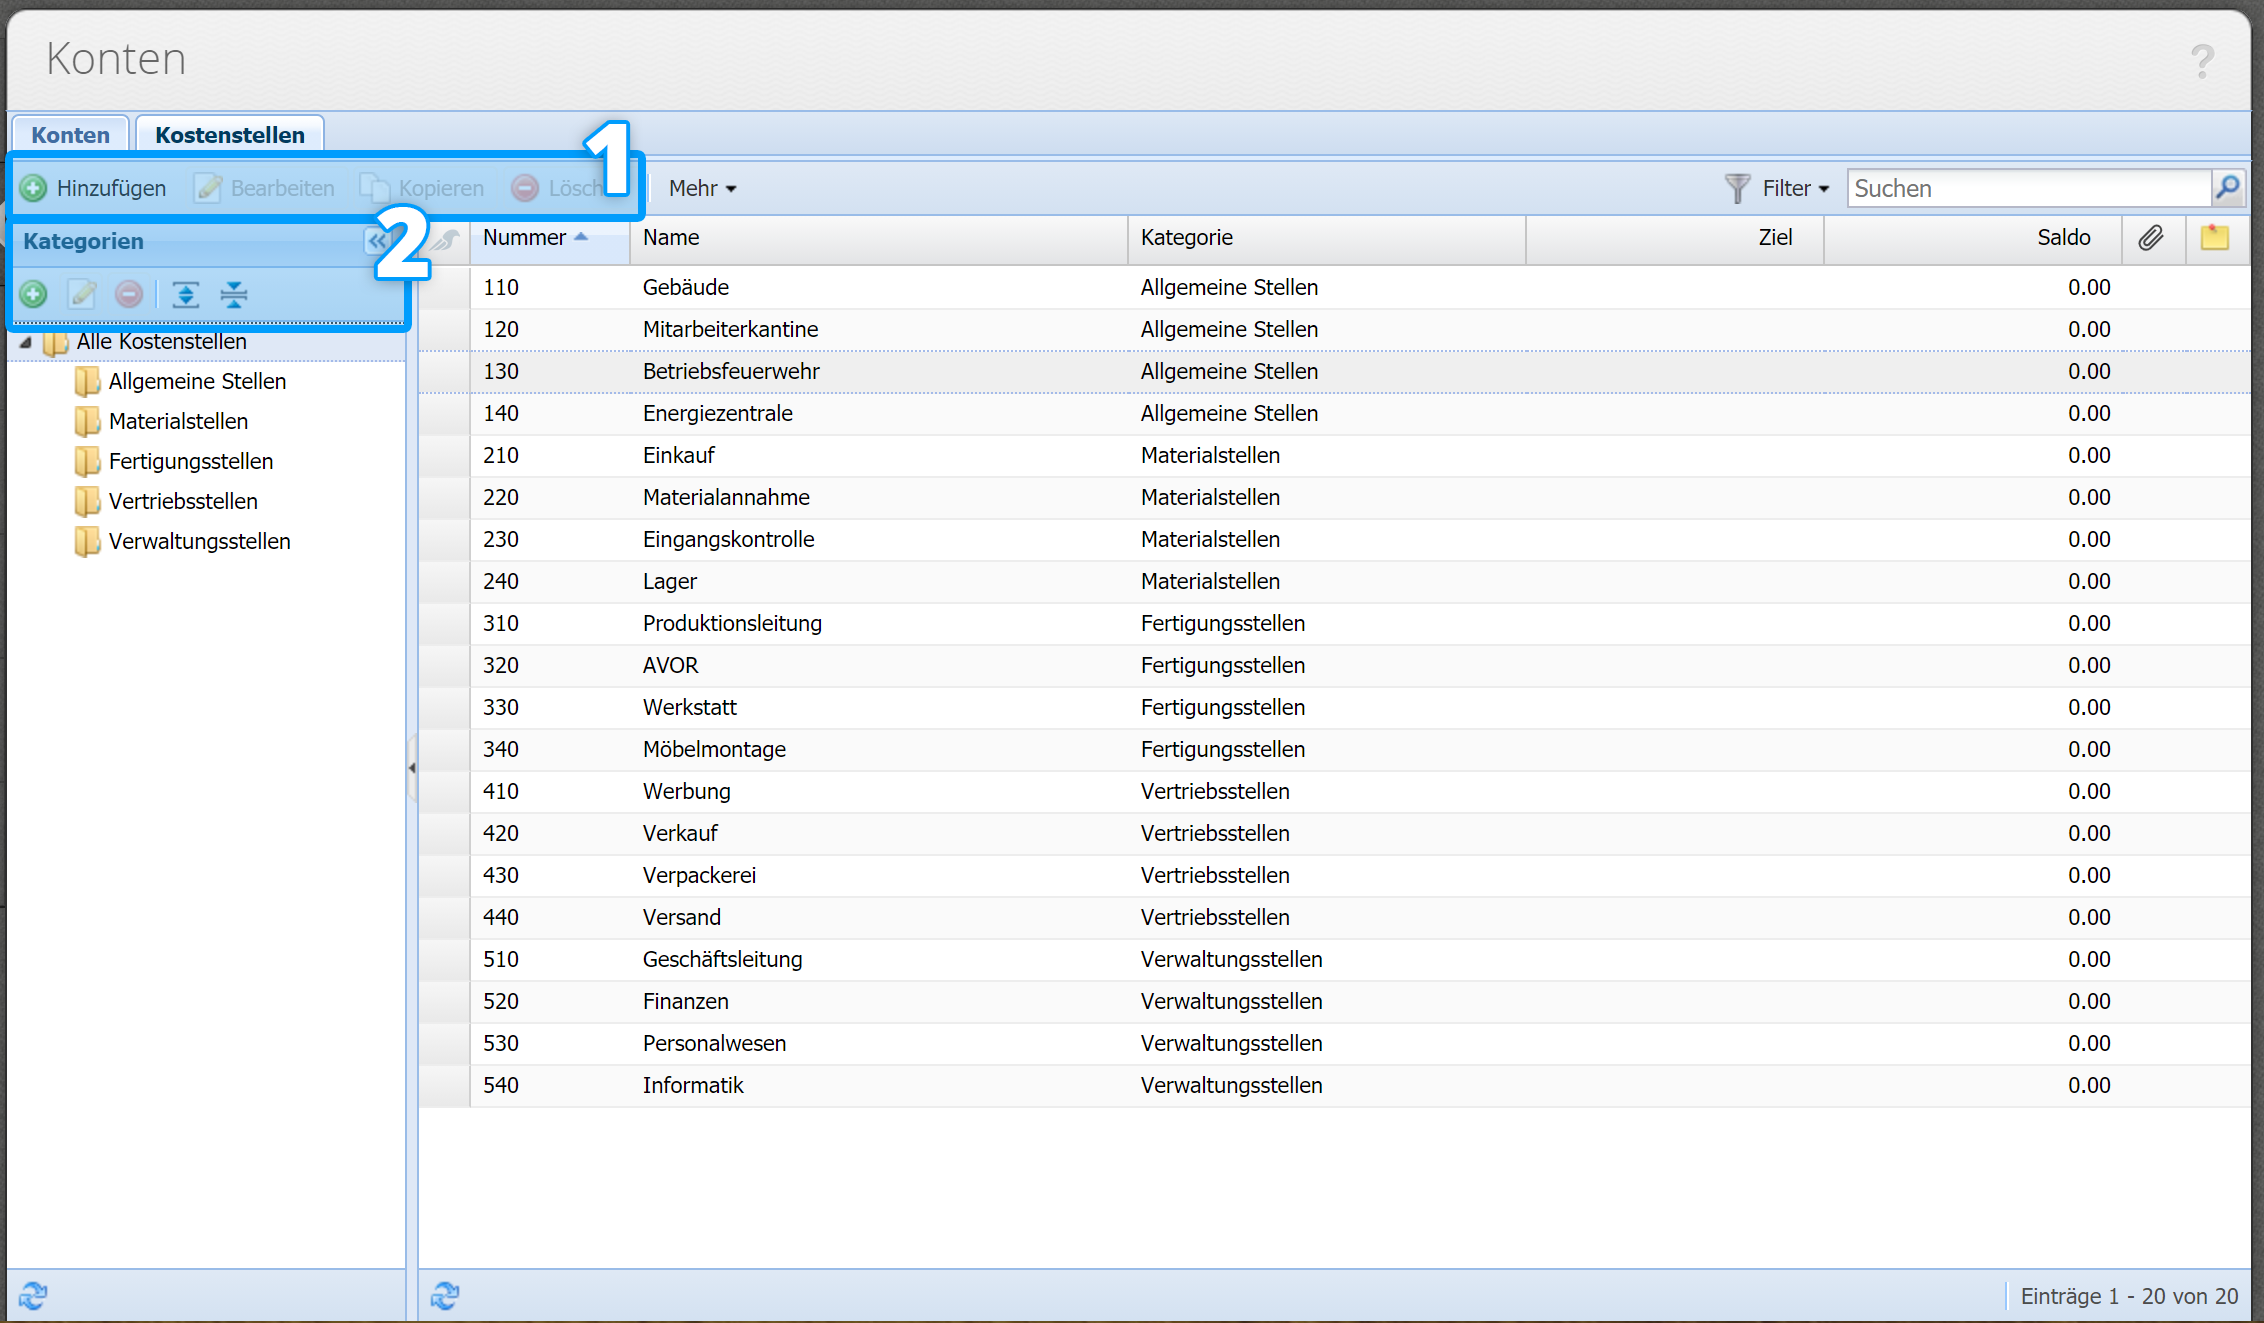Click the search magnifier icon
The width and height of the screenshot is (2264, 1323).
(x=2227, y=187)
